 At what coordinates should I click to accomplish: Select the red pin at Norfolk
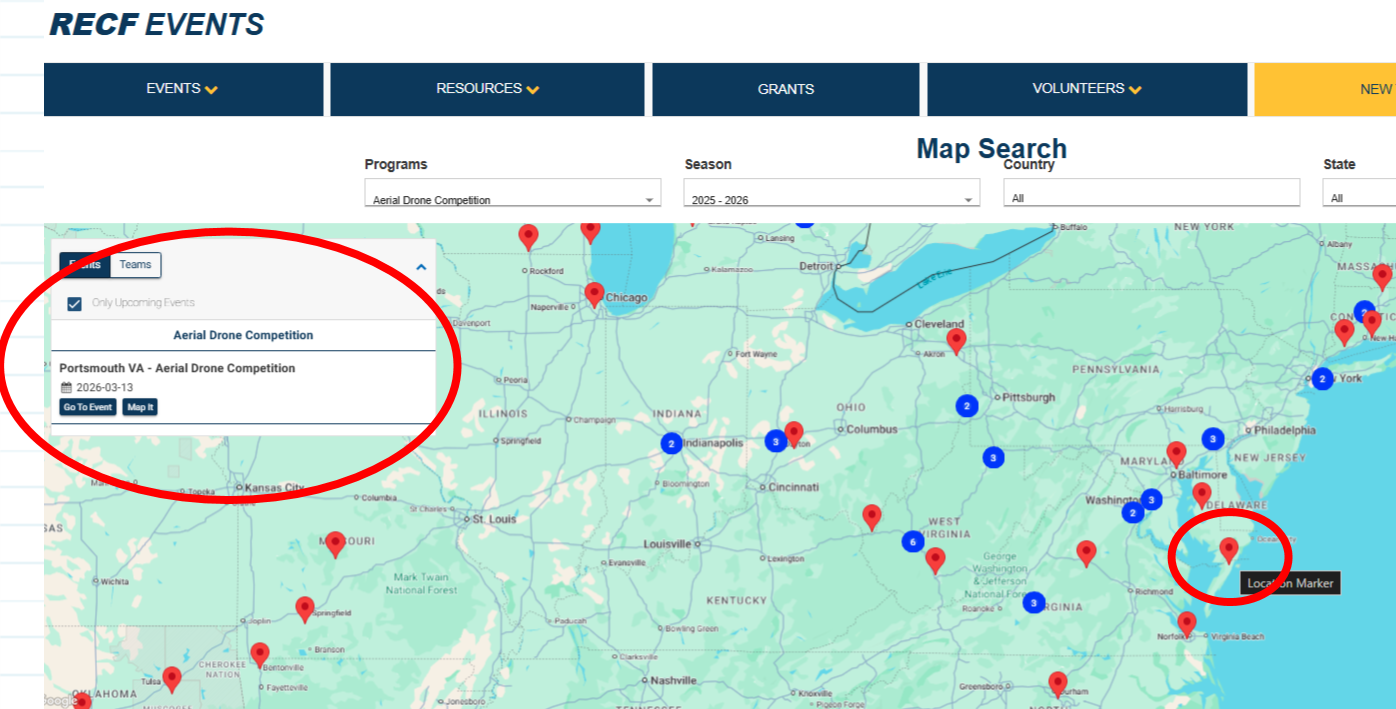tap(1186, 623)
